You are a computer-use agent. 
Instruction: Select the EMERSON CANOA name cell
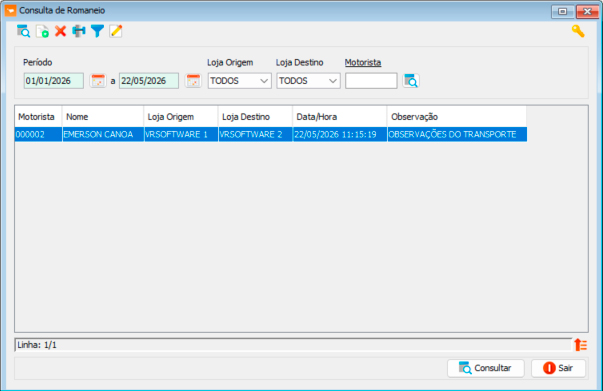coord(103,135)
